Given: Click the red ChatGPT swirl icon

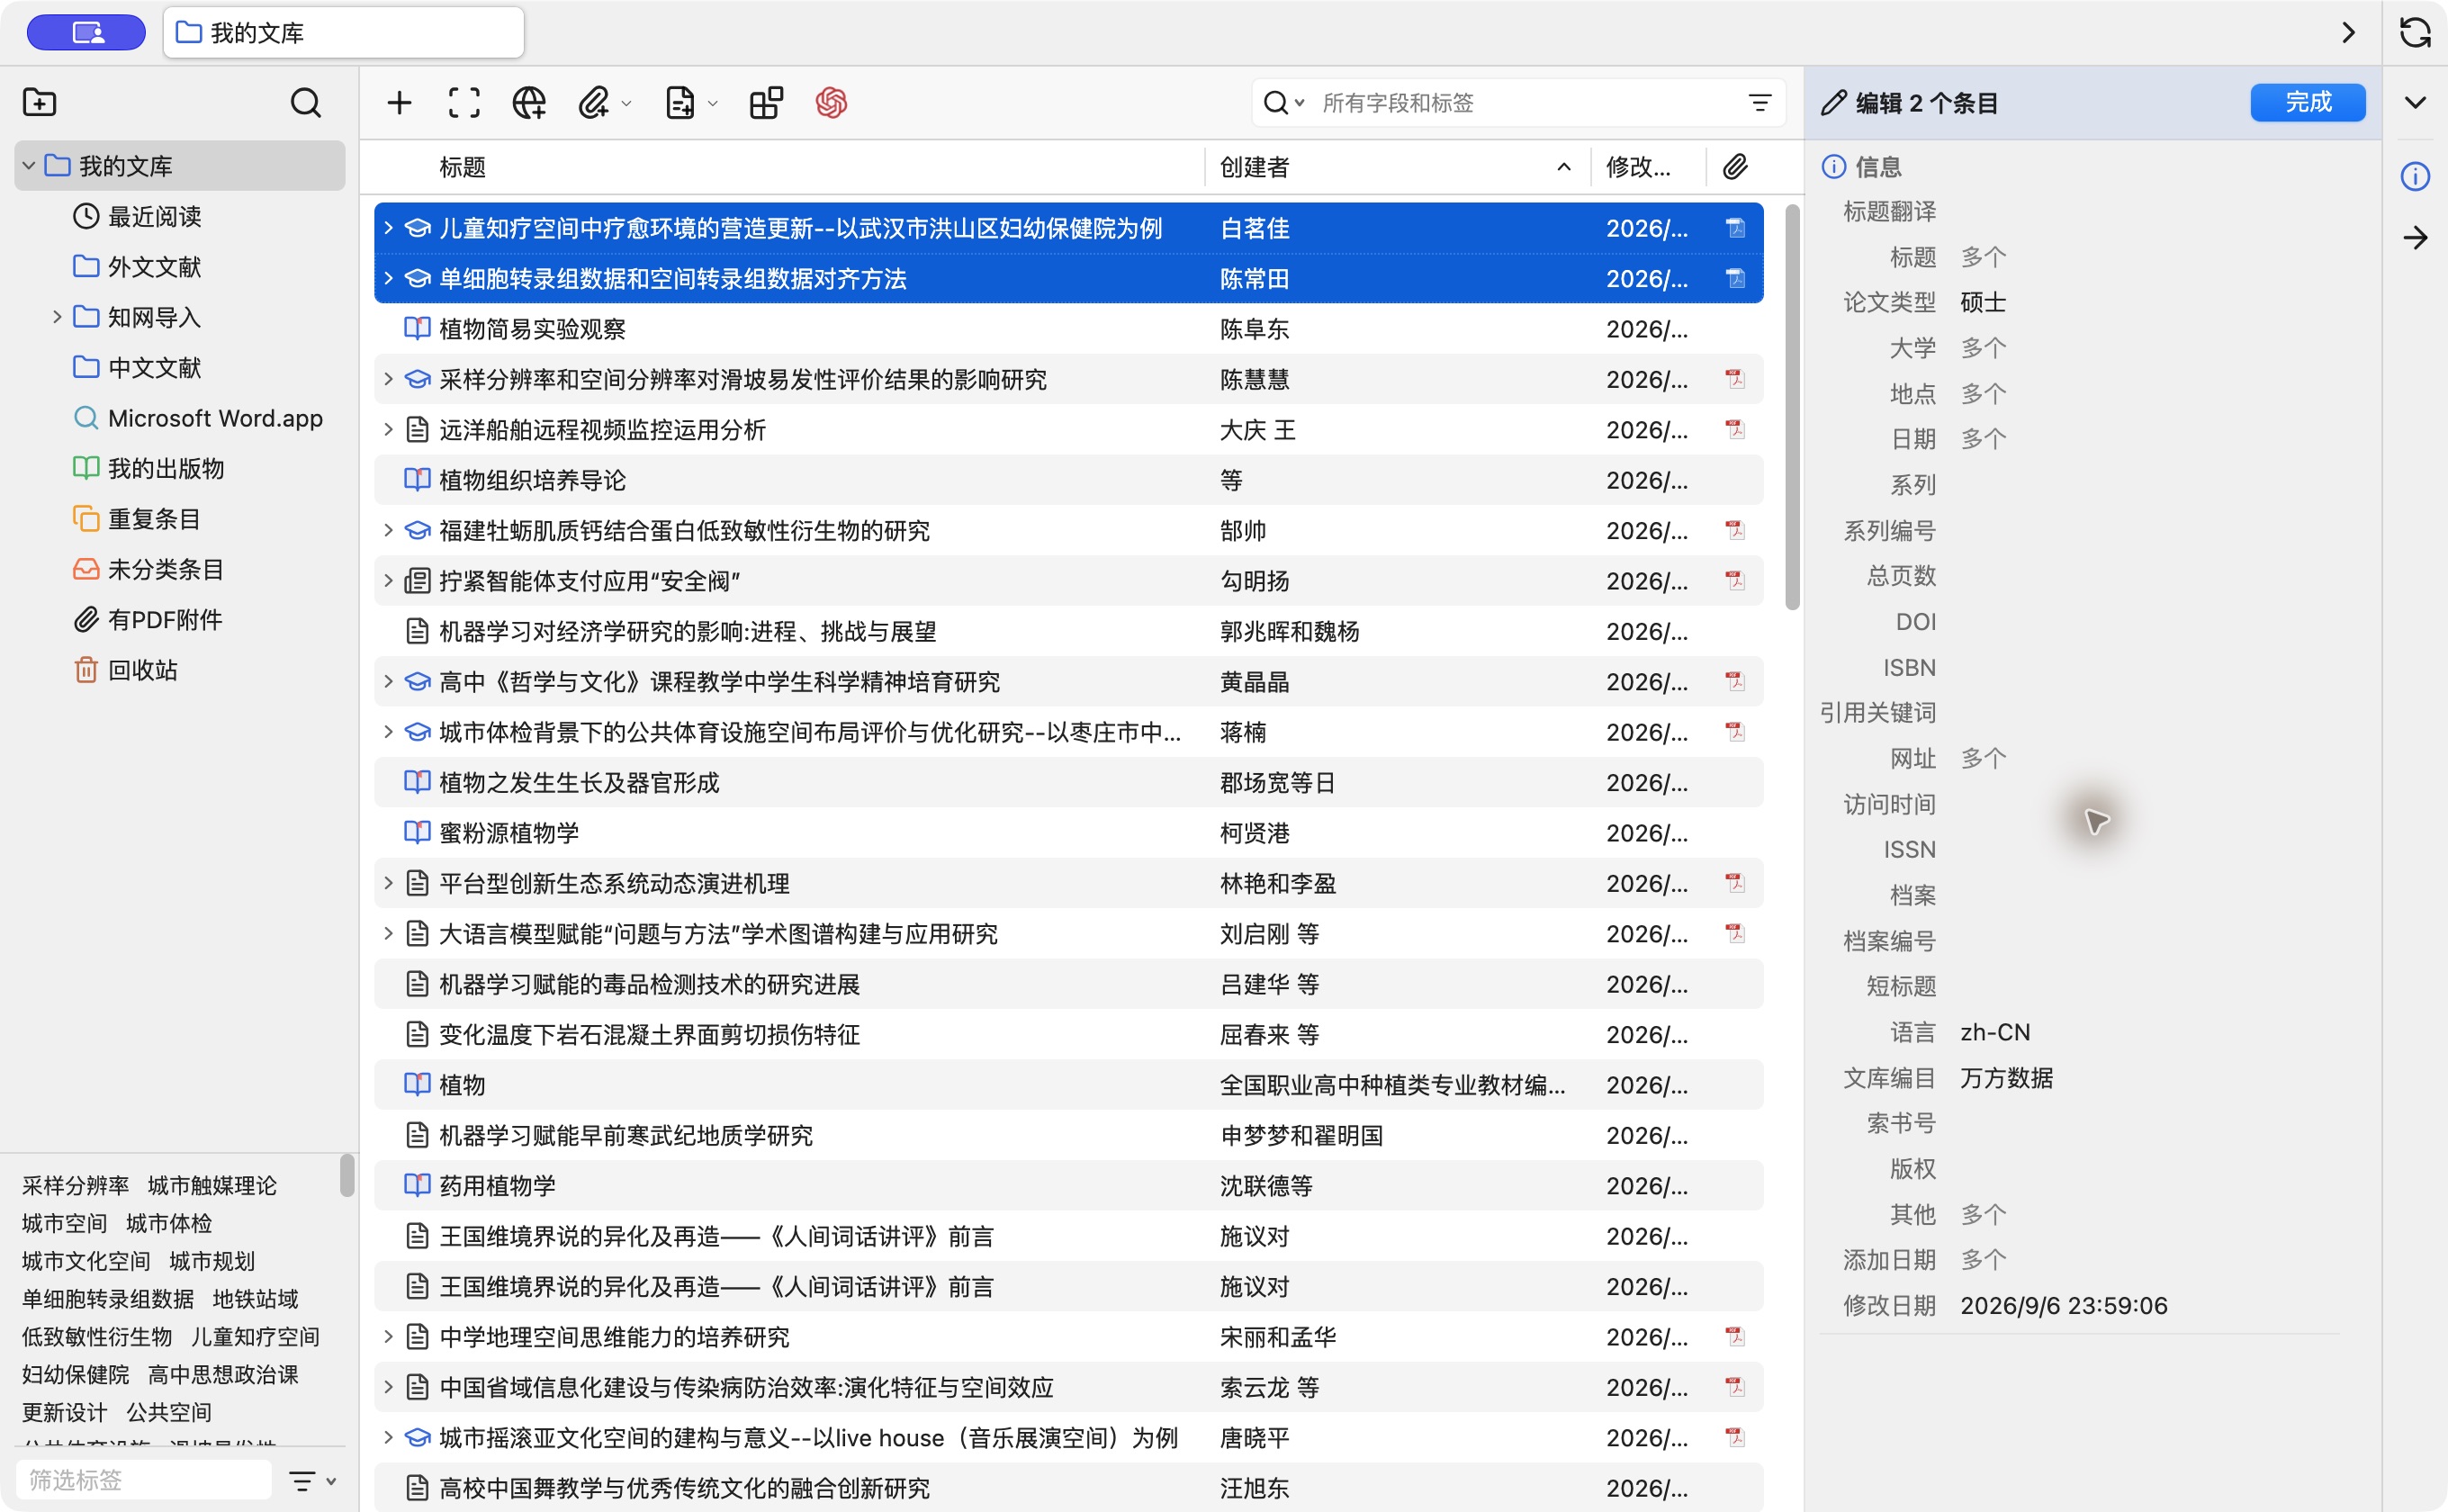Looking at the screenshot, I should point(831,102).
